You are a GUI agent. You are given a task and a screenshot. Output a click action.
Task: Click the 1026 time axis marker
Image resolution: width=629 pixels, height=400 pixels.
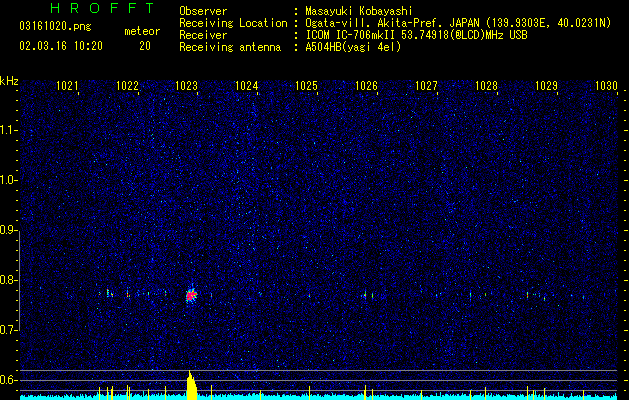(x=367, y=86)
